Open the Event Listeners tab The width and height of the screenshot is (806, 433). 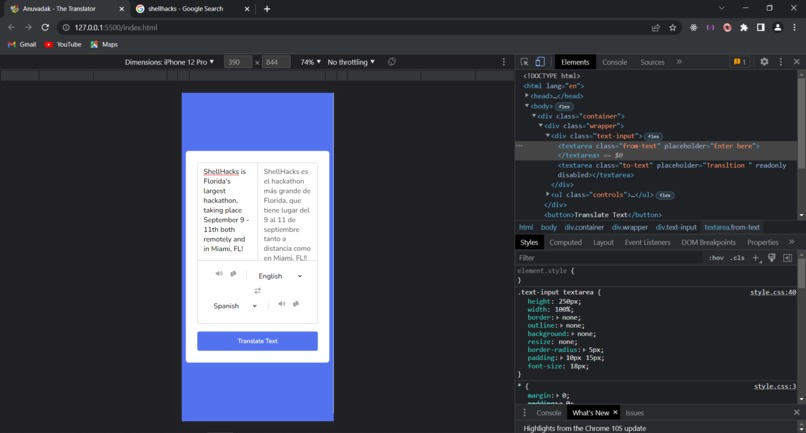click(x=647, y=242)
